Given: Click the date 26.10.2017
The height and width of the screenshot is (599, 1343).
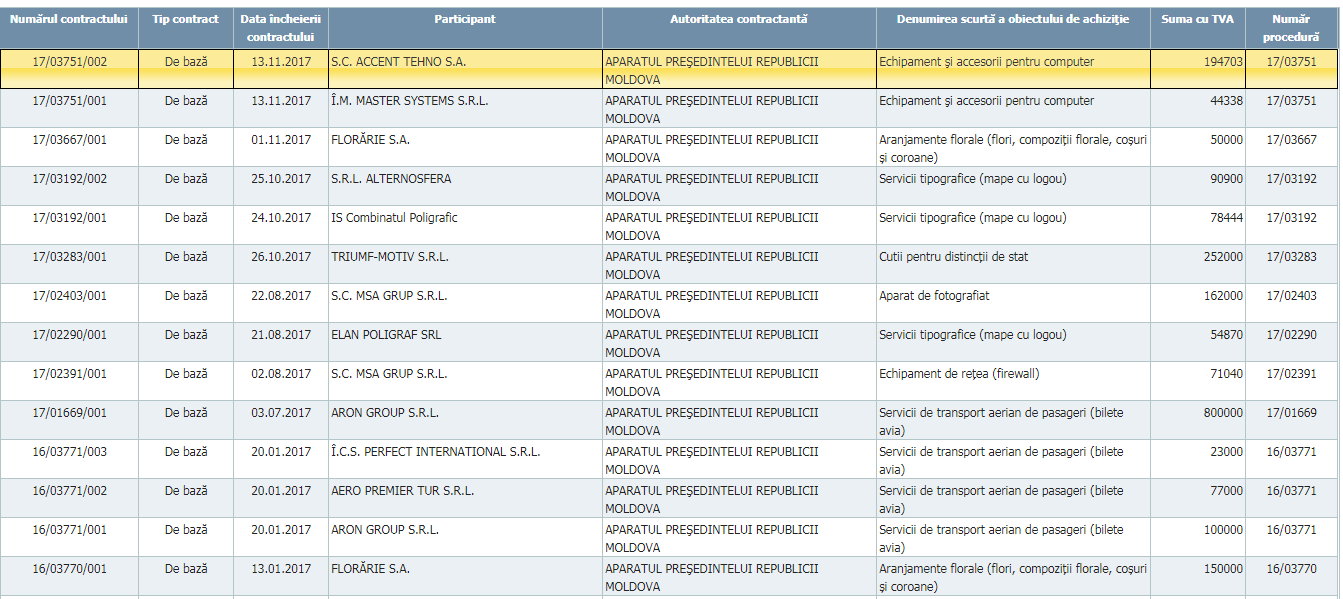Looking at the screenshot, I should click(x=281, y=257).
